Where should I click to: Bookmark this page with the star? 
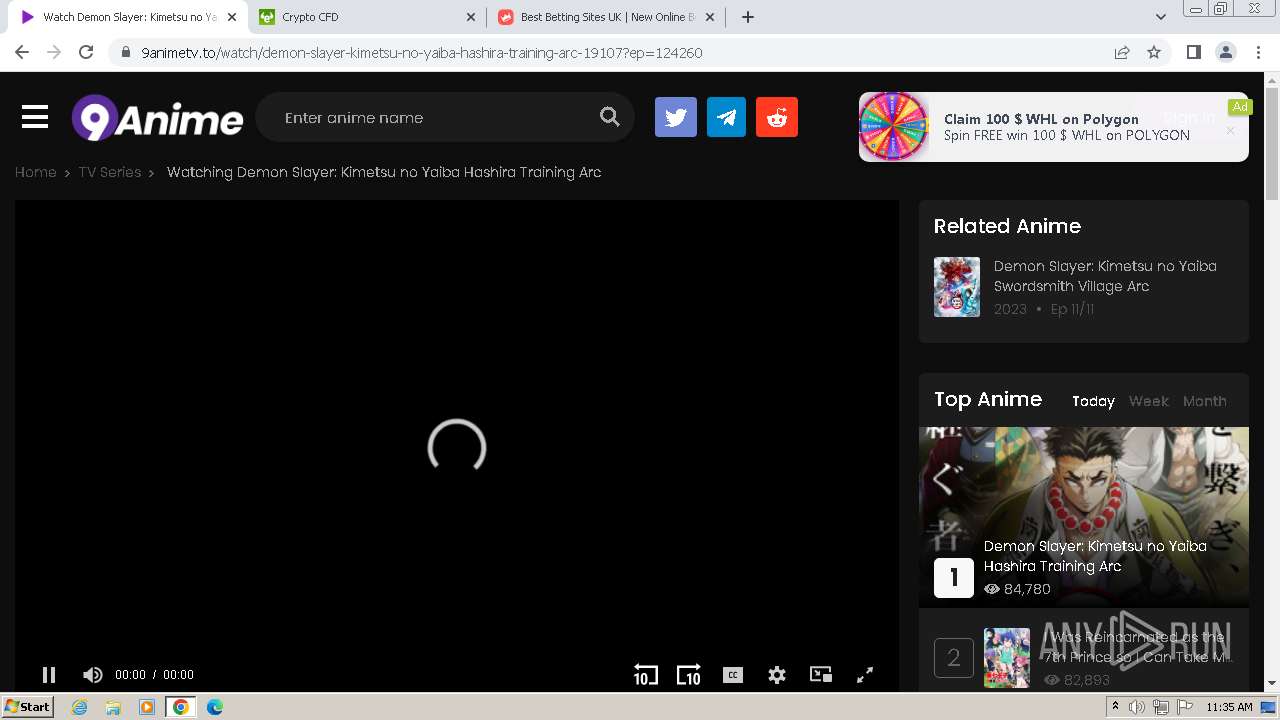[1154, 52]
